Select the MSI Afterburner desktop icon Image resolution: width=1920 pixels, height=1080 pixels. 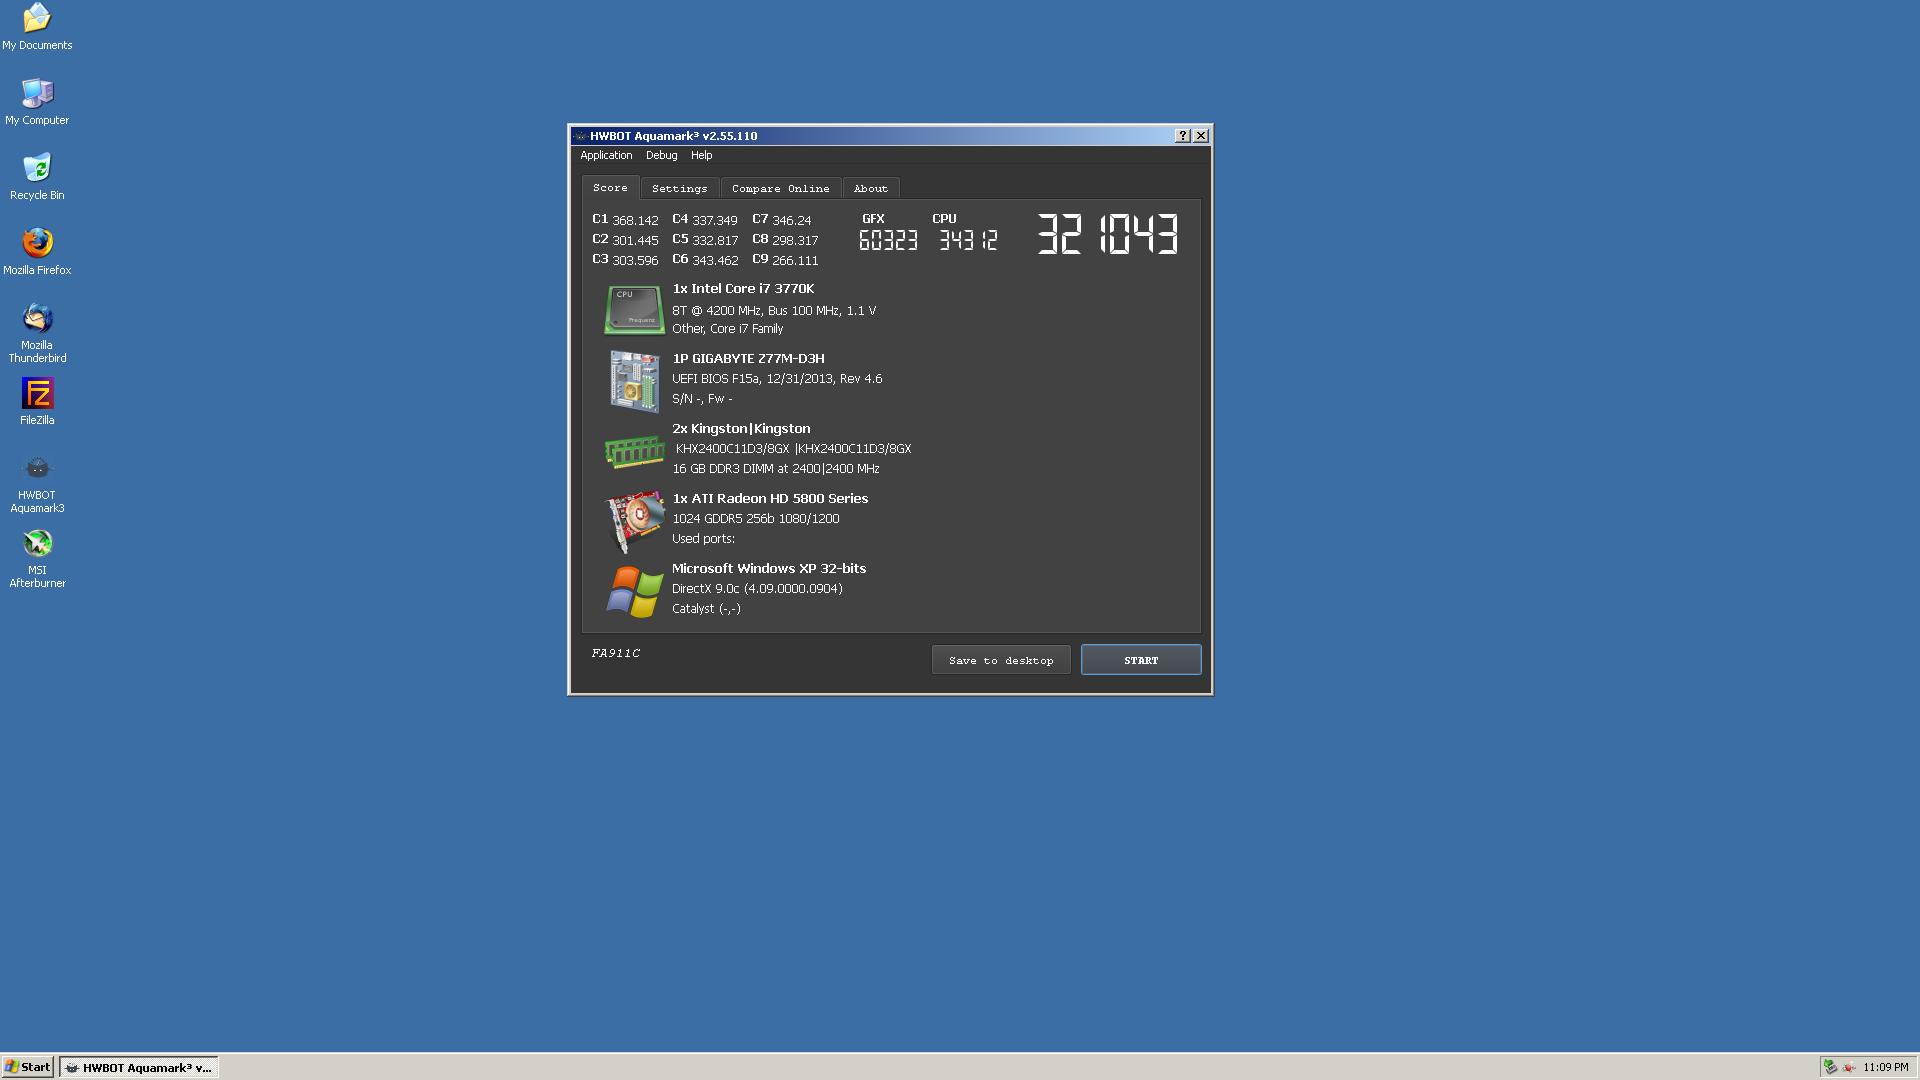(x=37, y=559)
